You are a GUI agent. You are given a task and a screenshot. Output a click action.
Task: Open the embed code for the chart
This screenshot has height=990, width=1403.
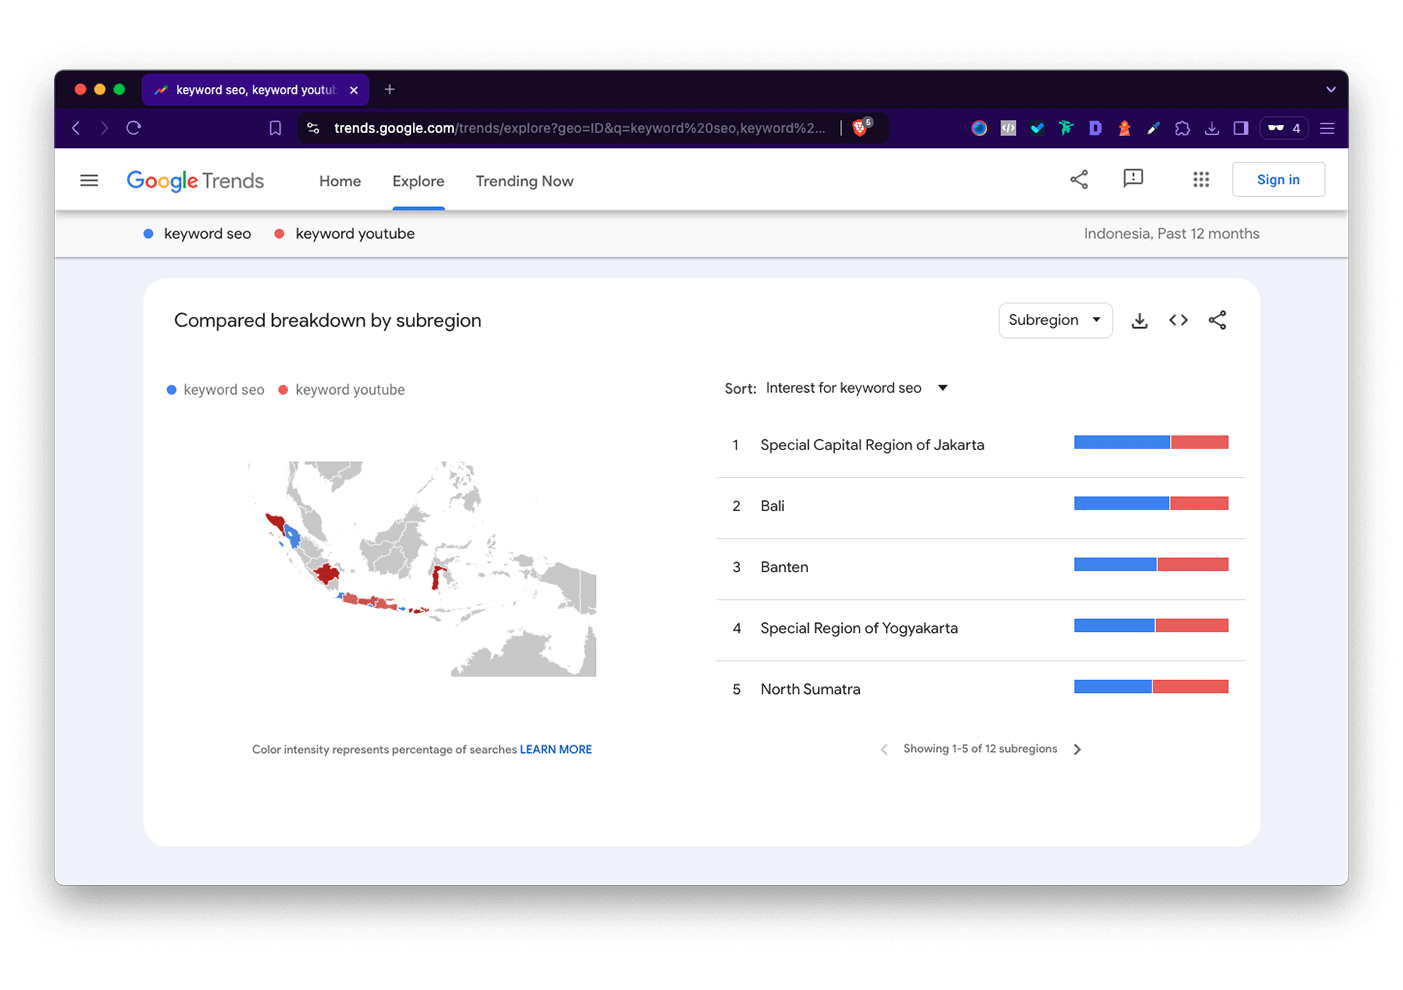(x=1178, y=320)
